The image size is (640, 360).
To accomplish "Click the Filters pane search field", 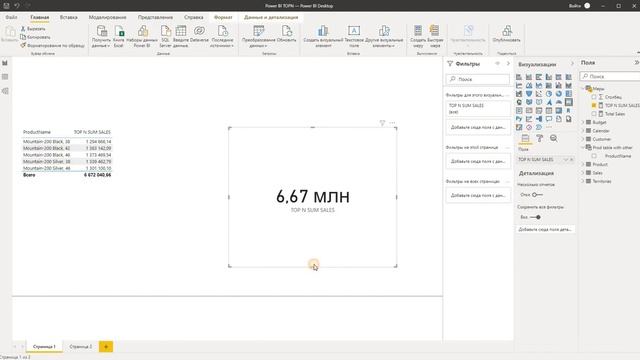I will [478, 79].
